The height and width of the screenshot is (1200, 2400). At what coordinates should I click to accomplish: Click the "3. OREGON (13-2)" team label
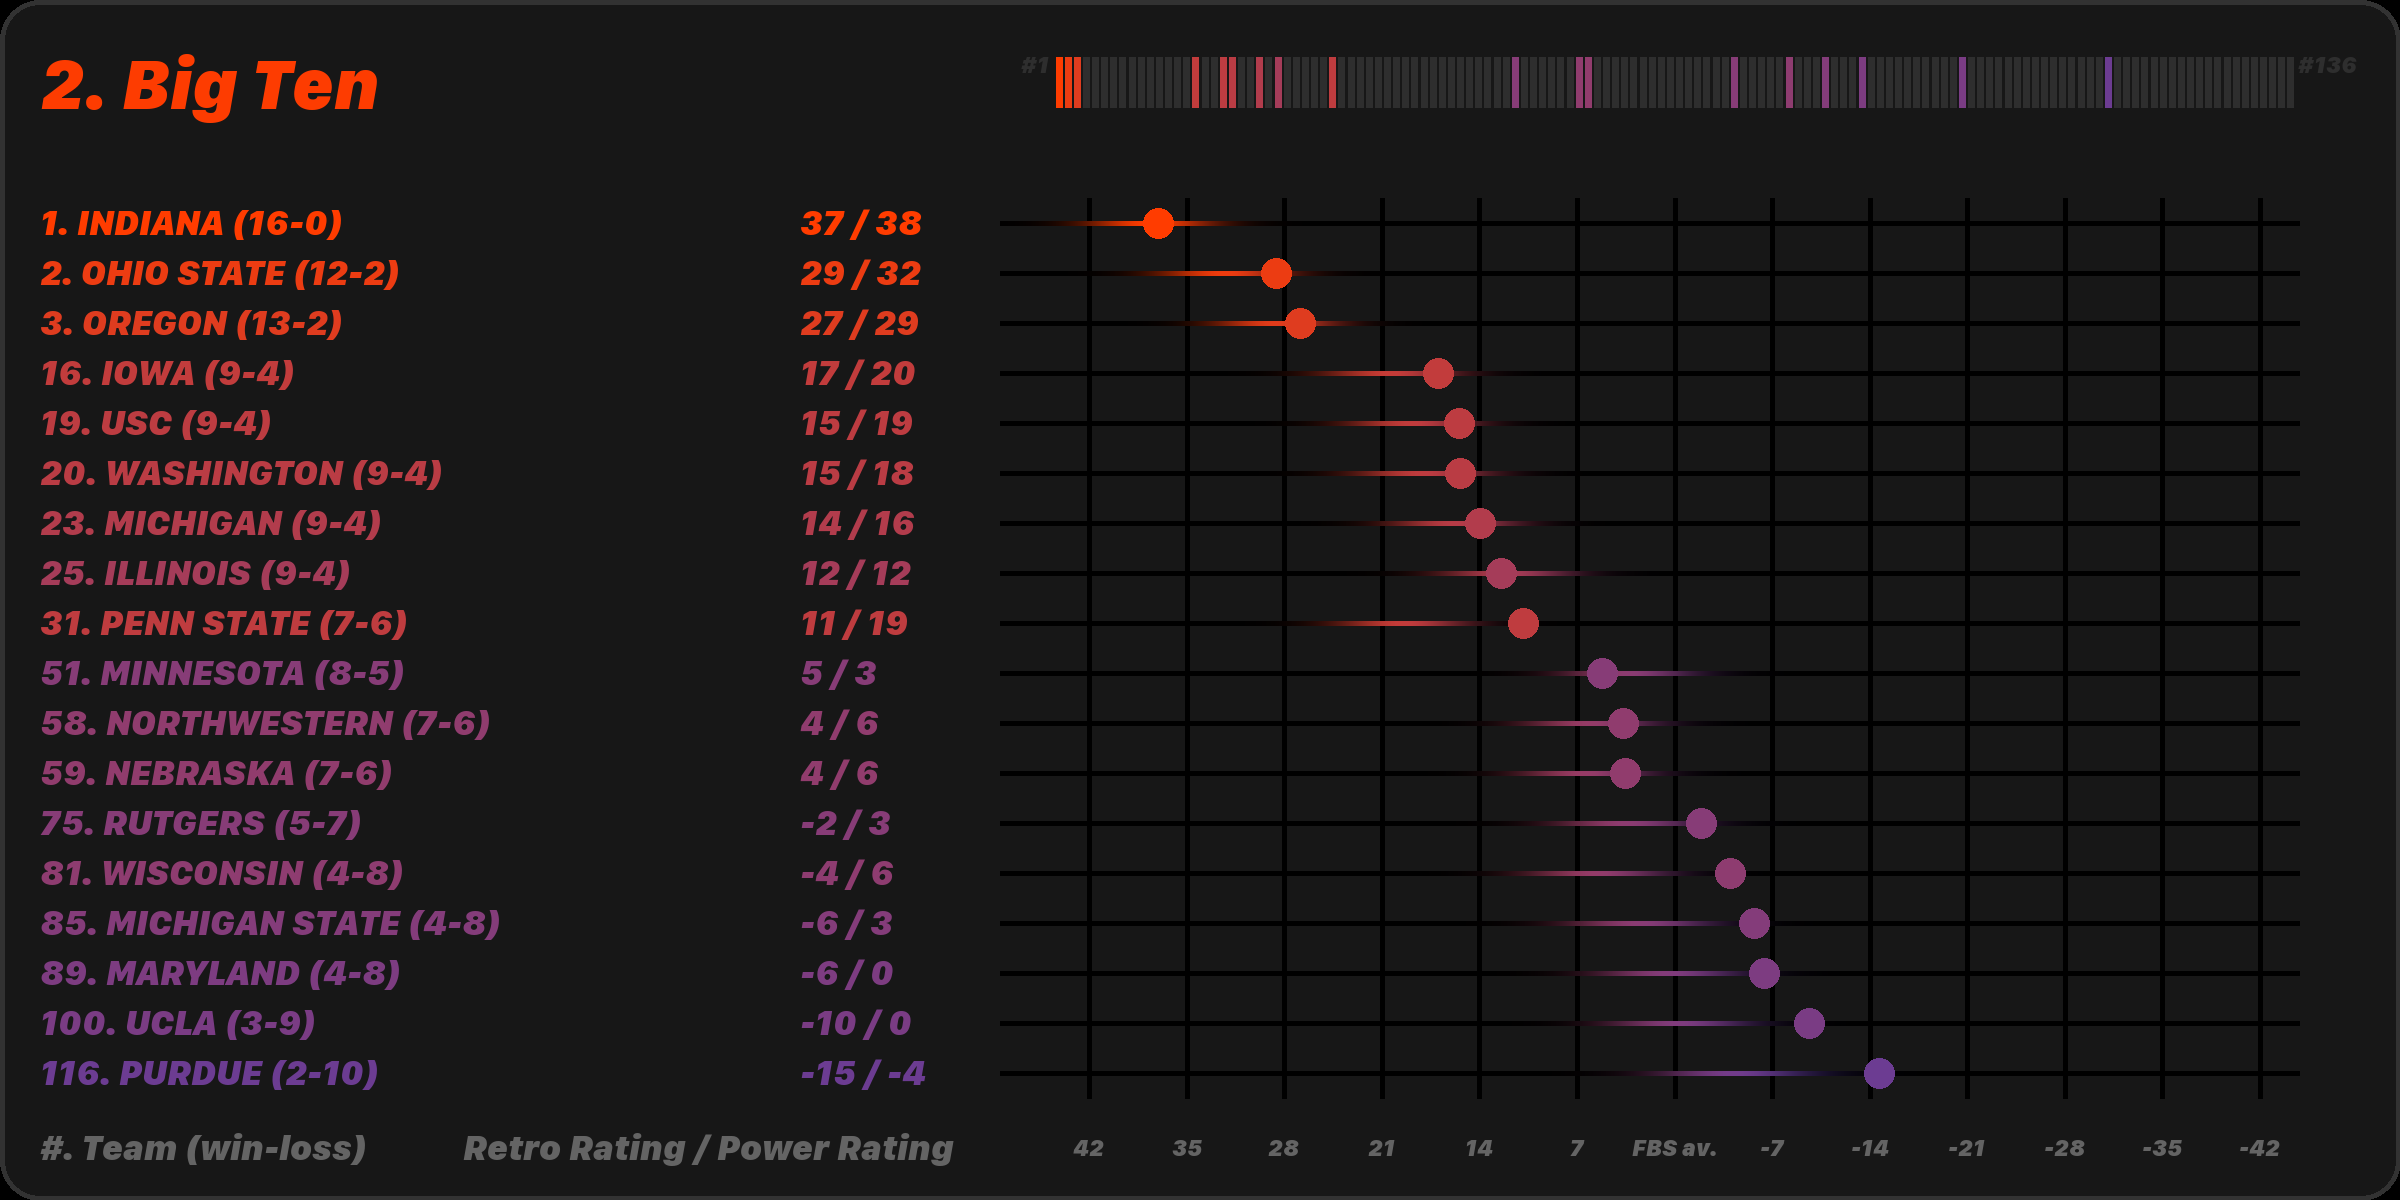coord(191,323)
